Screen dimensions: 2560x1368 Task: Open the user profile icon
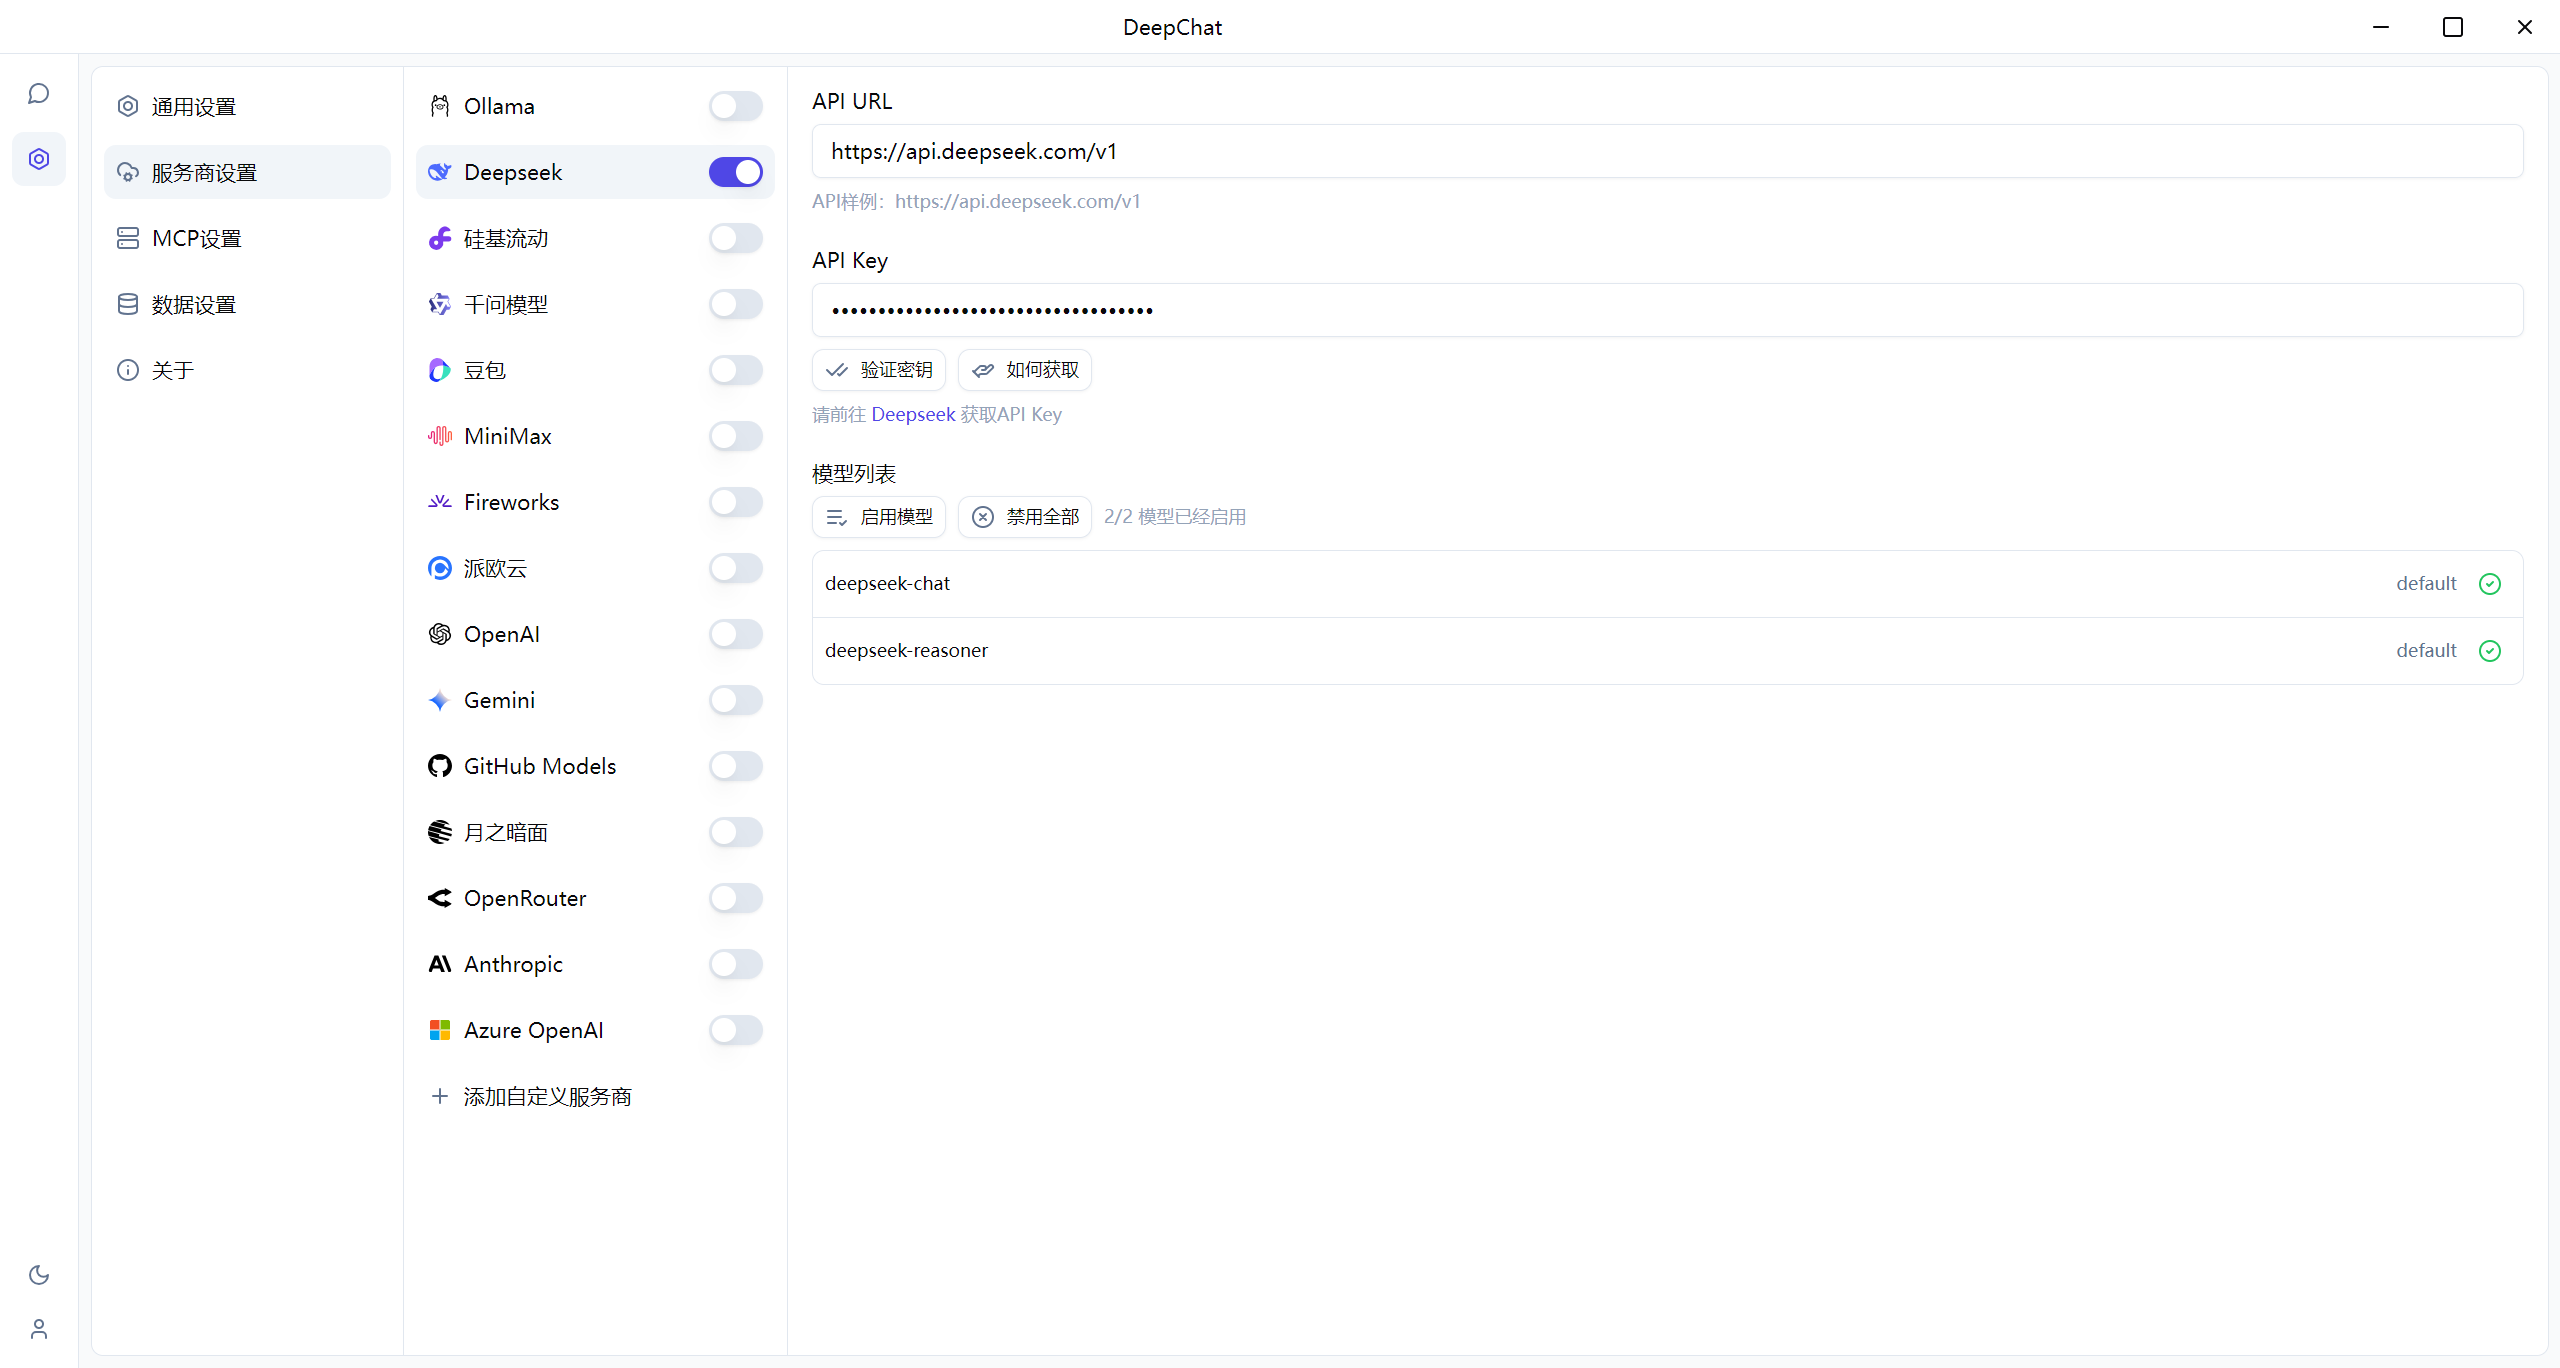tap(39, 1328)
